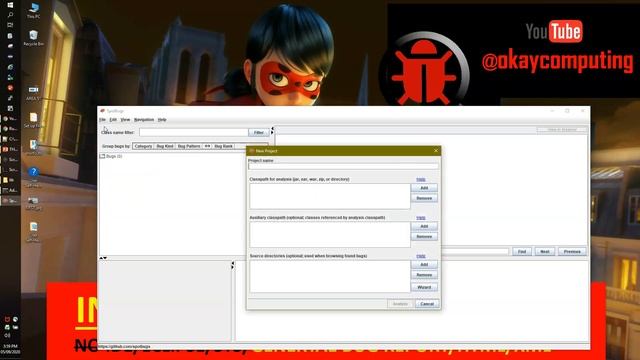The image size is (640, 360).
Task: Select the Bug Kind group-by header
Action: tap(165, 146)
